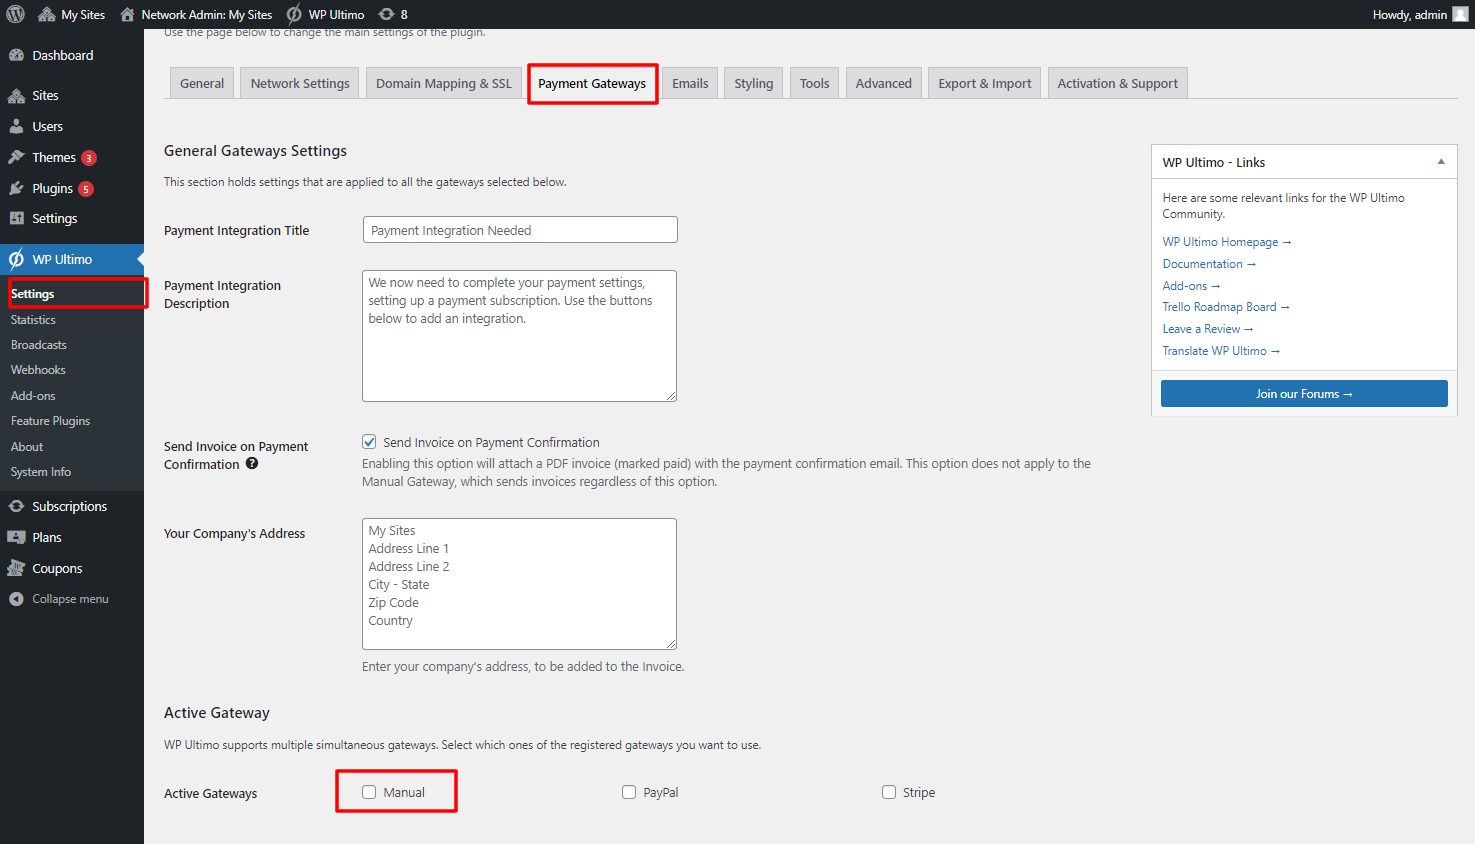This screenshot has height=844, width=1475.
Task: Click the Your Company's Address textarea
Action: coord(519,584)
